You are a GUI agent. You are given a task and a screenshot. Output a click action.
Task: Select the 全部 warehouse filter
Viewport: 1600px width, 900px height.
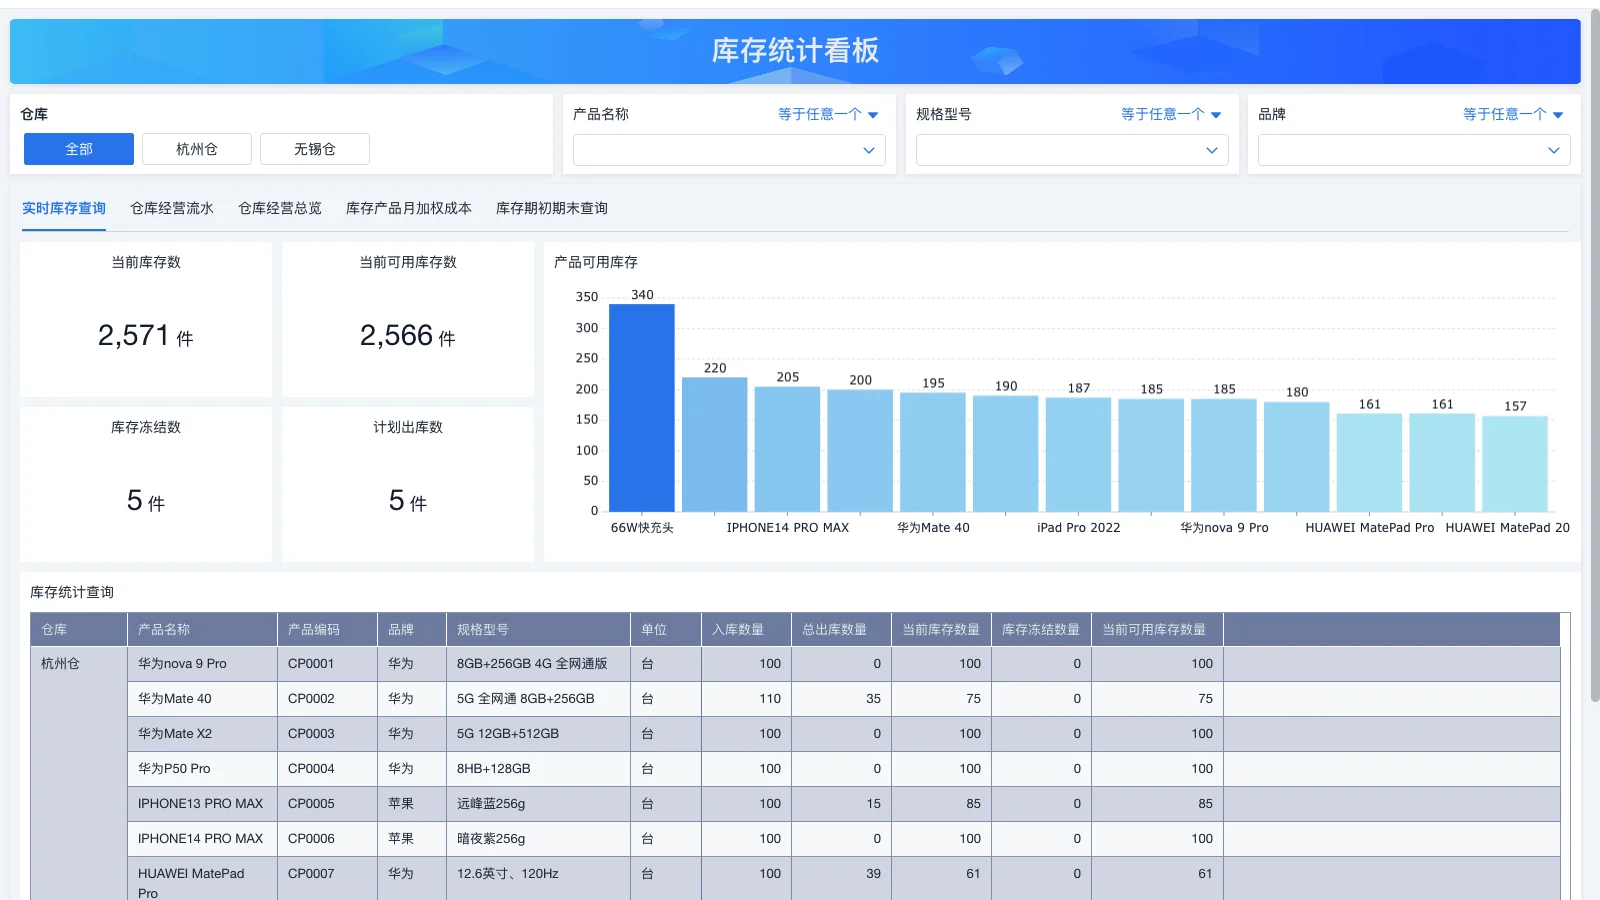pyautogui.click(x=78, y=148)
